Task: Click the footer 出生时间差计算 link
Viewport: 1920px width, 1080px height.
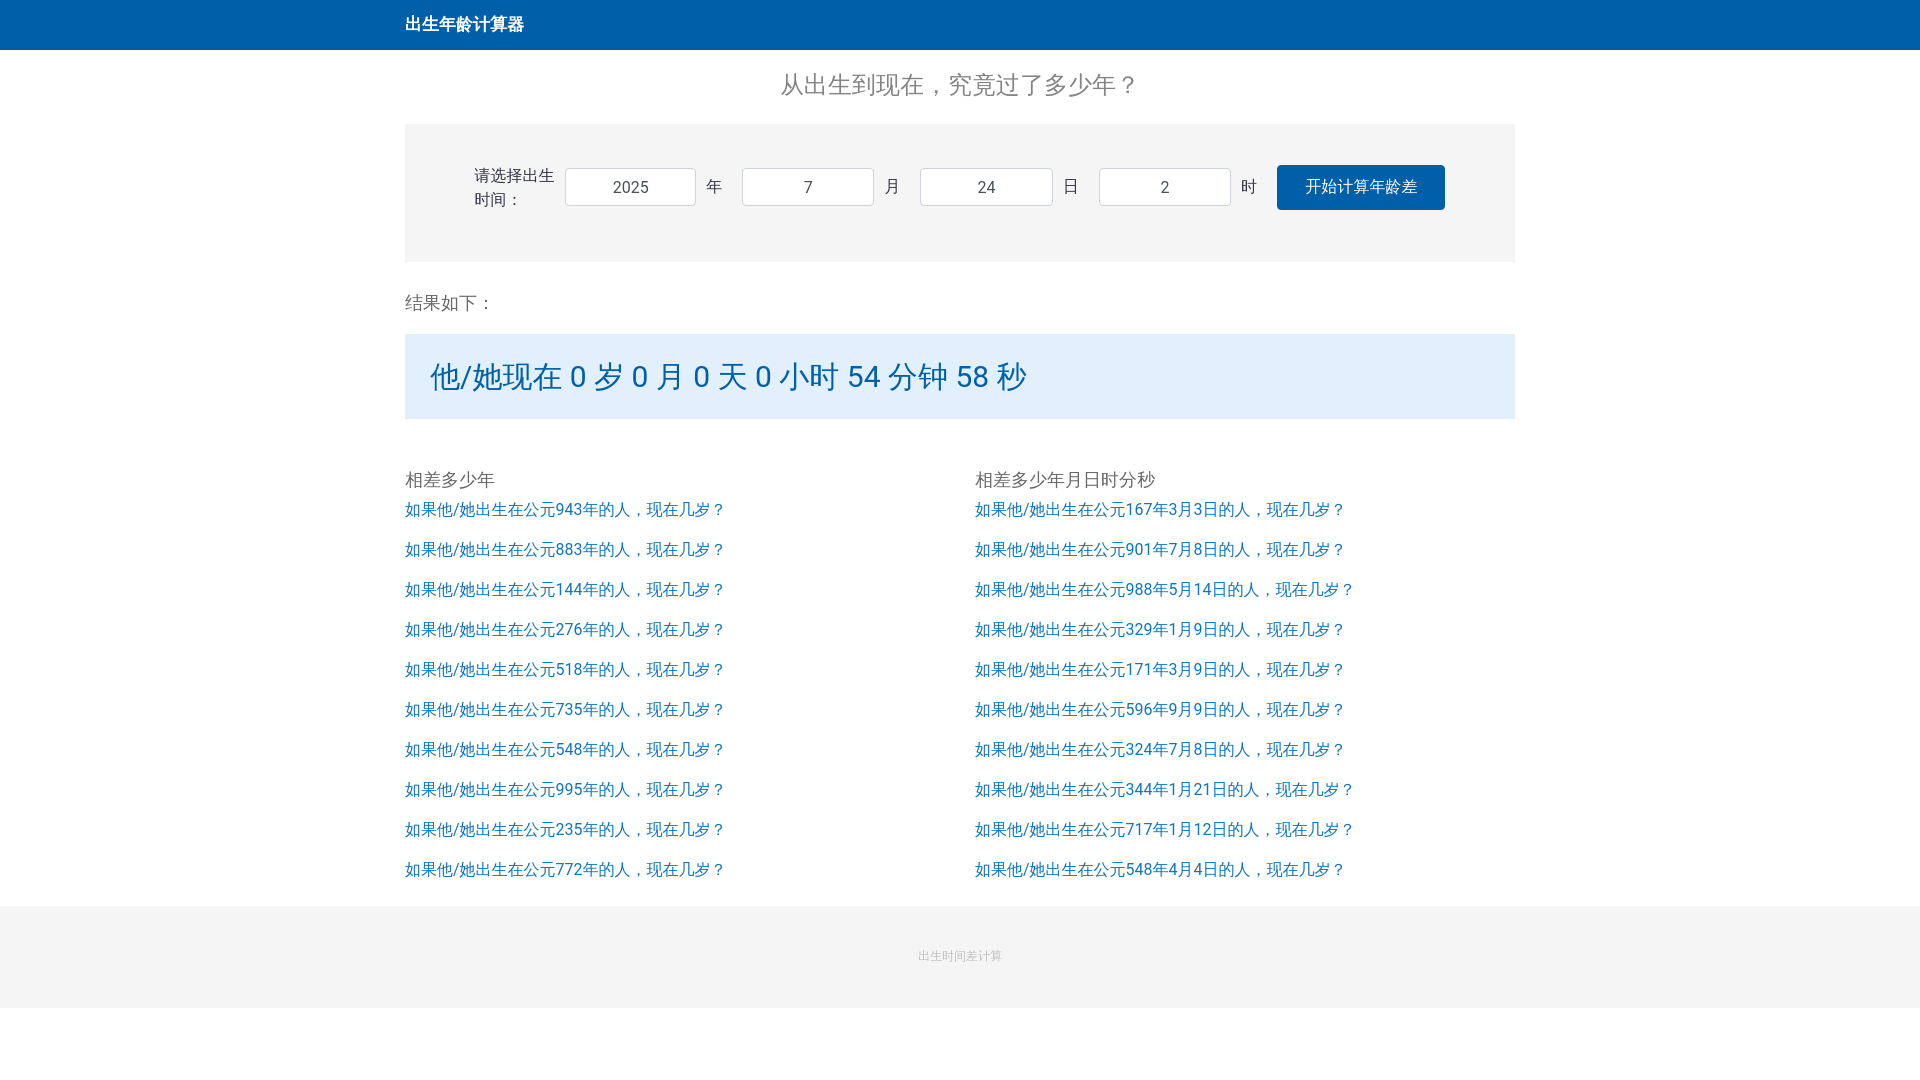Action: click(x=960, y=956)
